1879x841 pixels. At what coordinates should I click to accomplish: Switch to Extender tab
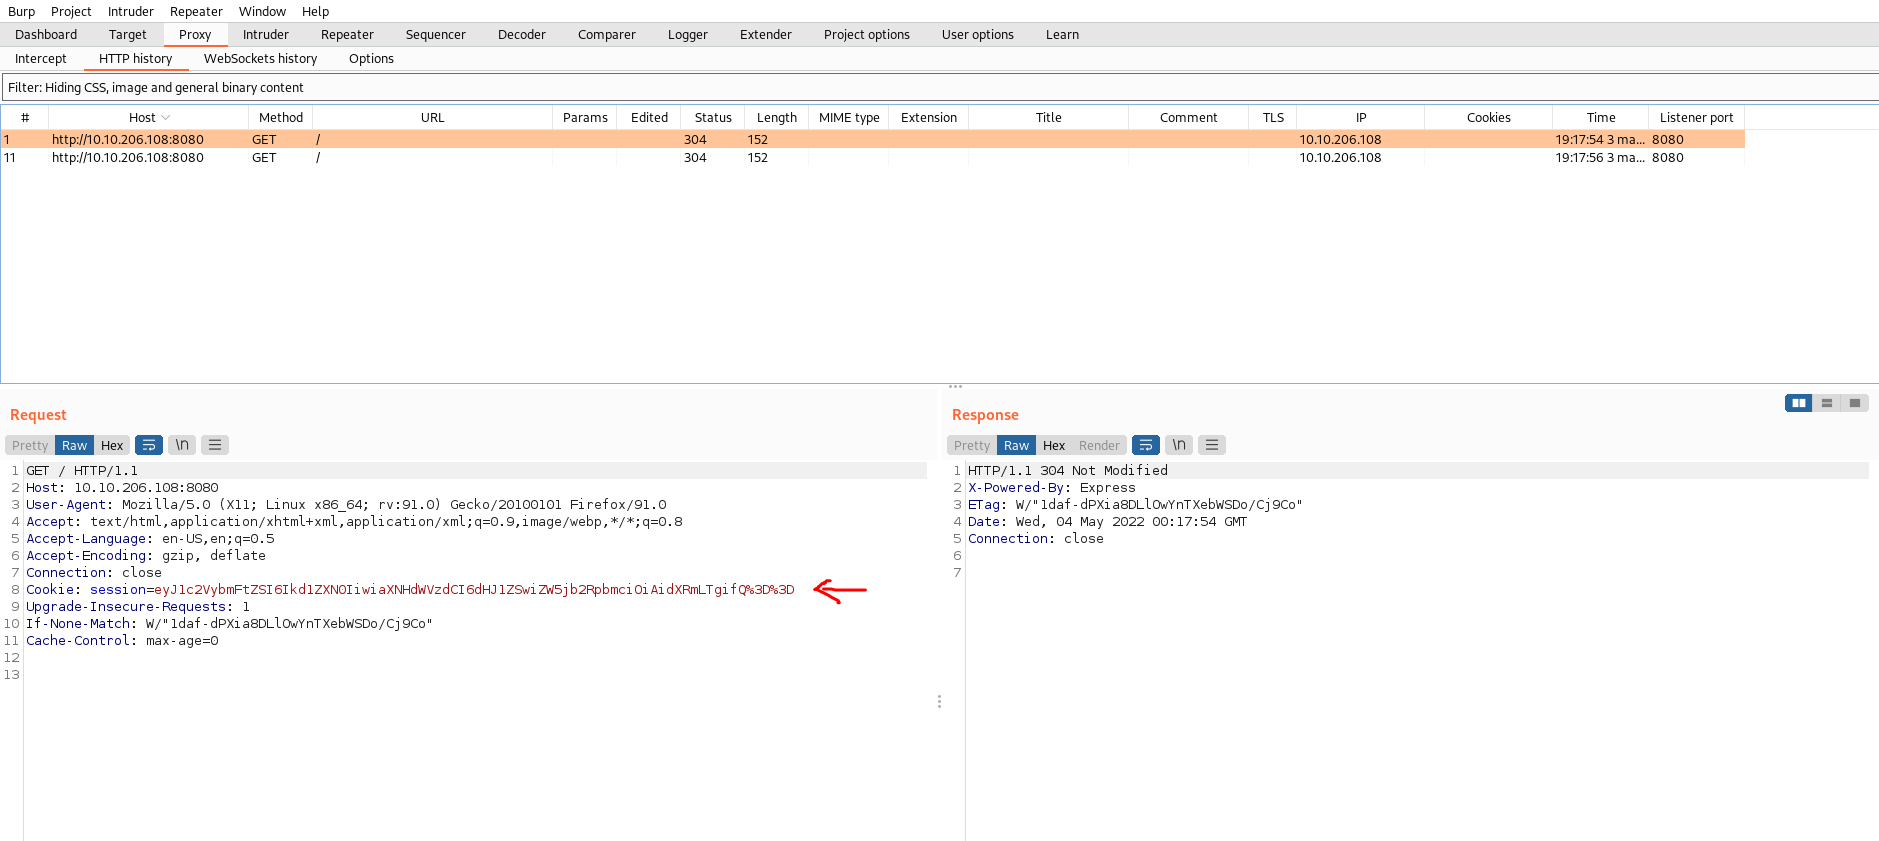[x=766, y=34]
